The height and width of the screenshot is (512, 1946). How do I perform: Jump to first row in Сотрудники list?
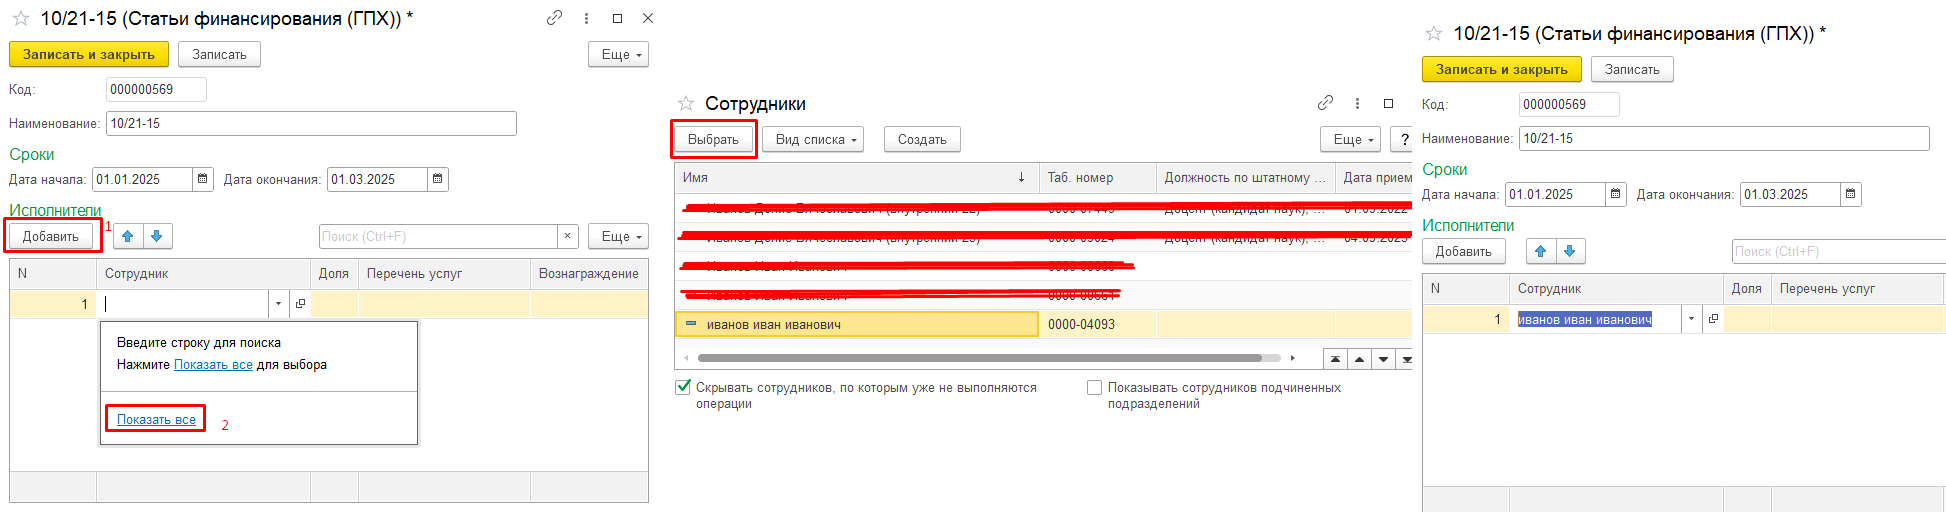[1335, 359]
